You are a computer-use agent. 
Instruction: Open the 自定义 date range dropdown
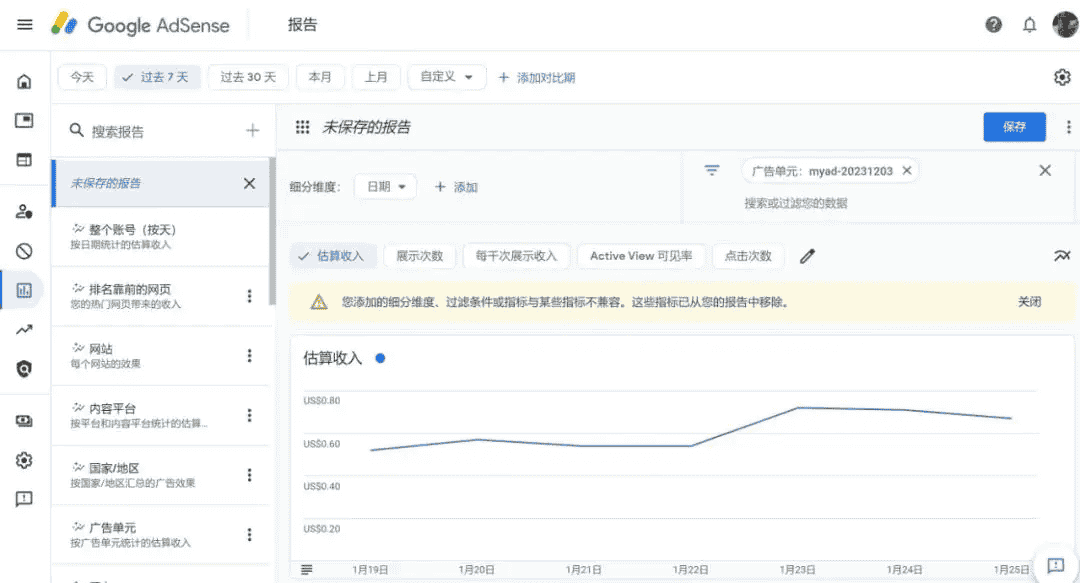[446, 76]
